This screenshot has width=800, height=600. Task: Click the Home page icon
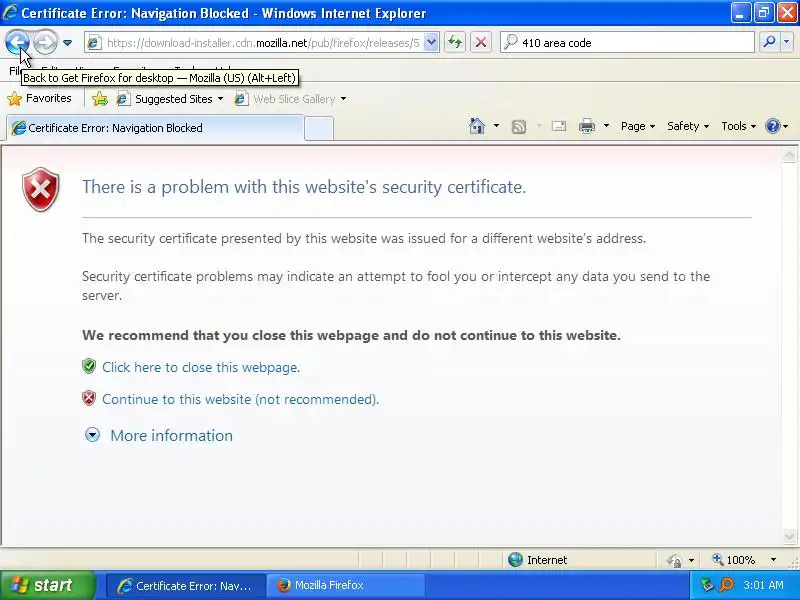coord(477,126)
